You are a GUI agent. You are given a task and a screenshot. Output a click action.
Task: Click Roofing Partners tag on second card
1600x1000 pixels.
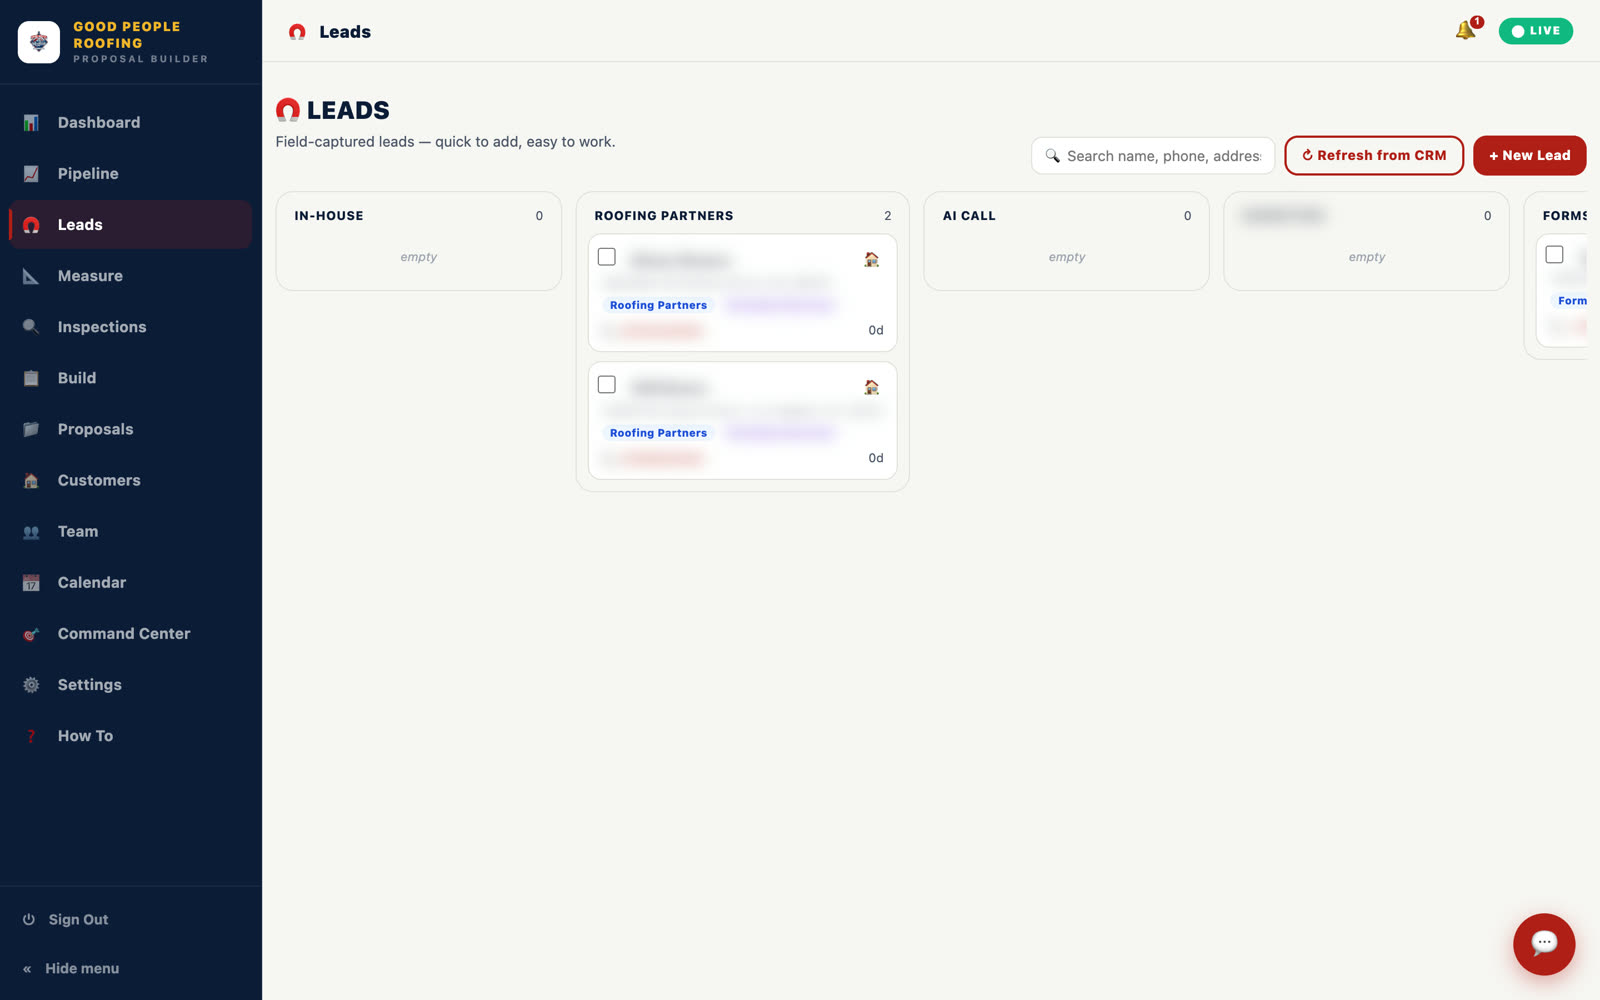point(658,433)
